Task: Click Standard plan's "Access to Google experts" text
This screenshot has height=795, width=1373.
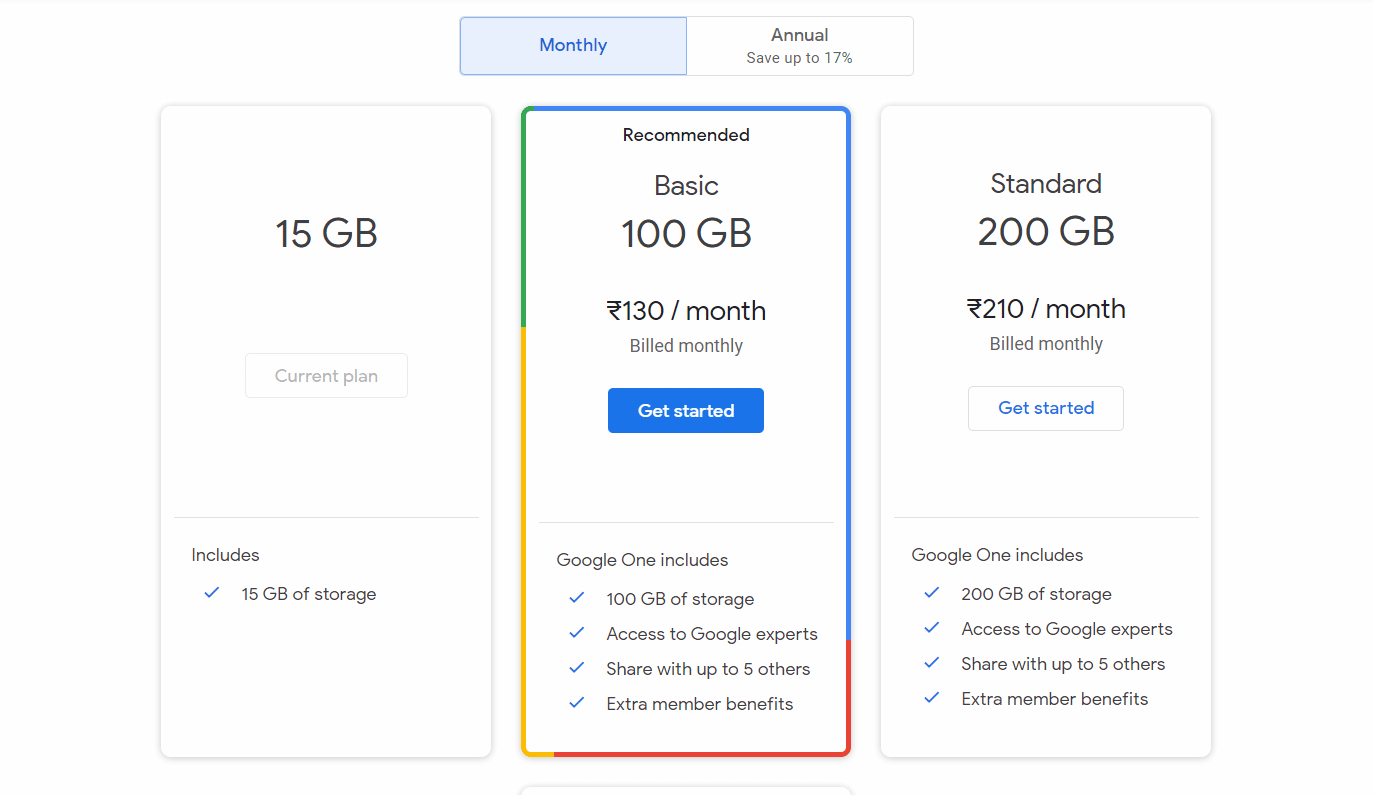Action: pyautogui.click(x=1067, y=629)
